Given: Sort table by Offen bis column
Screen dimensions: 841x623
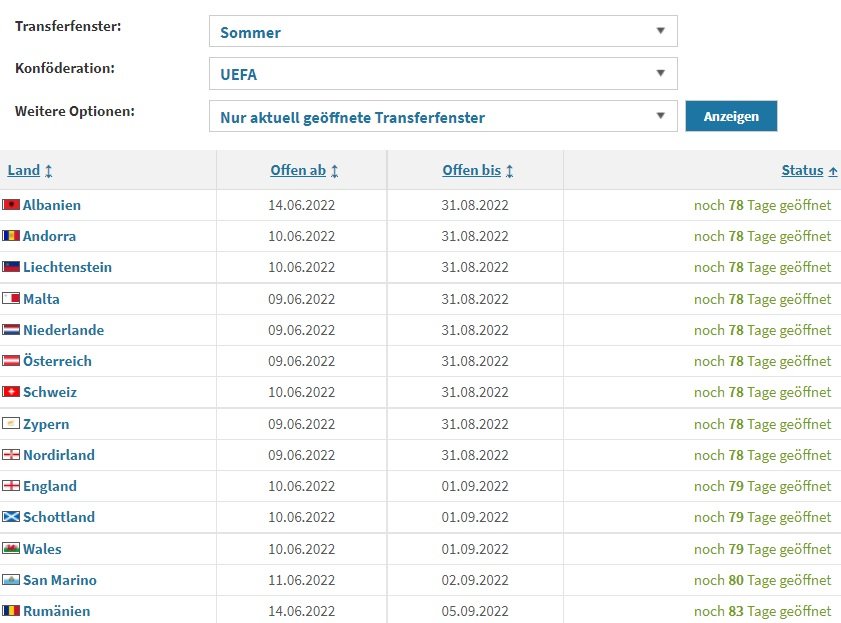Looking at the screenshot, I should pos(471,170).
